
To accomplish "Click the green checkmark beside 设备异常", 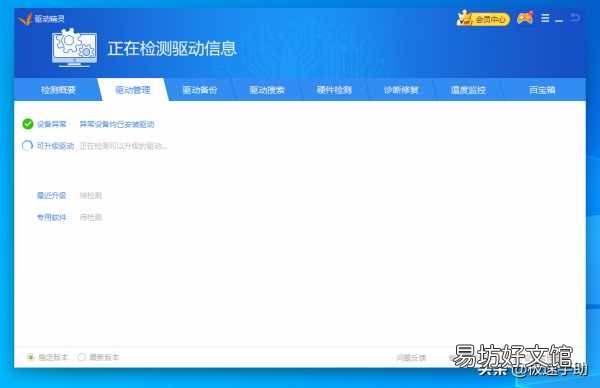I will [x=28, y=124].
